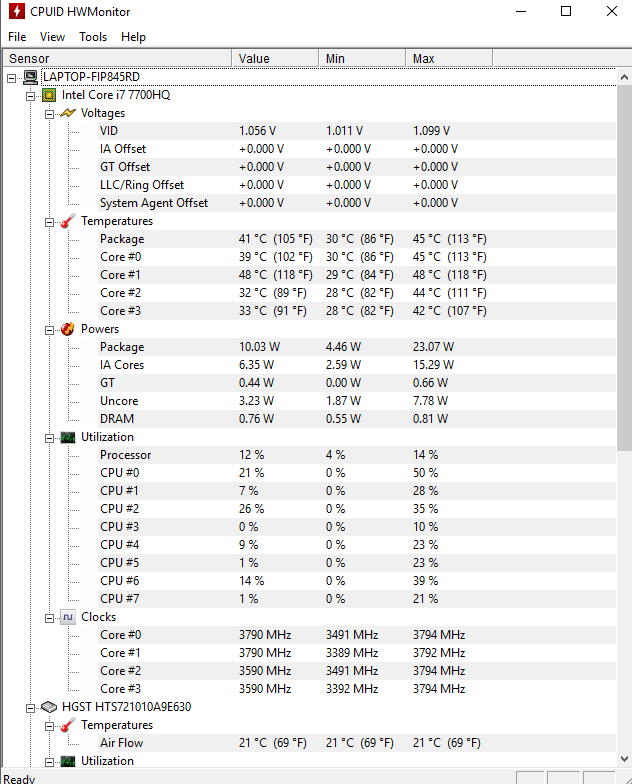Collapse the Powers section

tap(49, 329)
